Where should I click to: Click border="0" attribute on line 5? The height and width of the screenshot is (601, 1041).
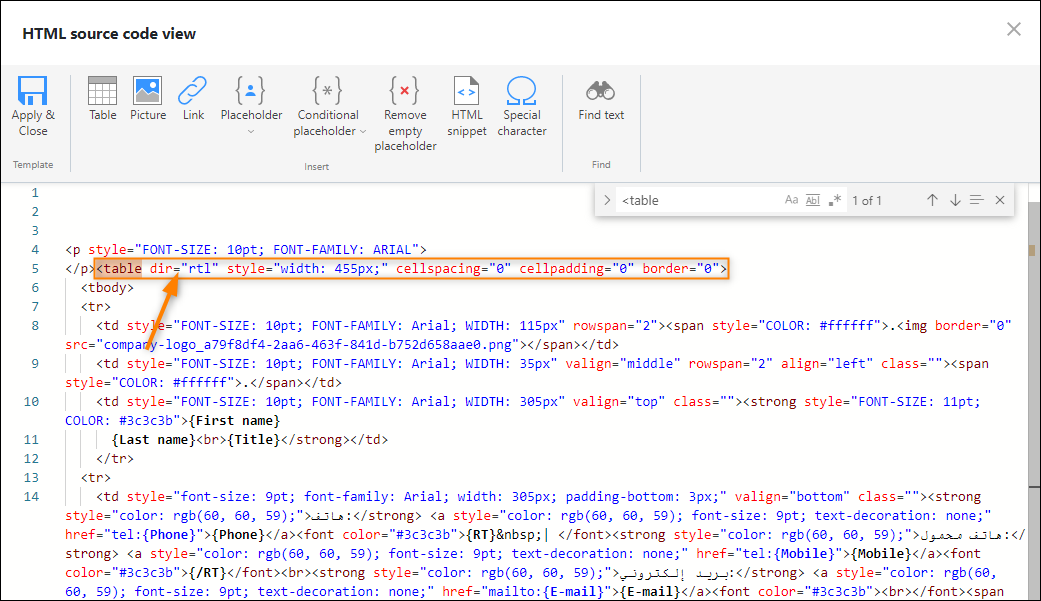click(x=681, y=268)
